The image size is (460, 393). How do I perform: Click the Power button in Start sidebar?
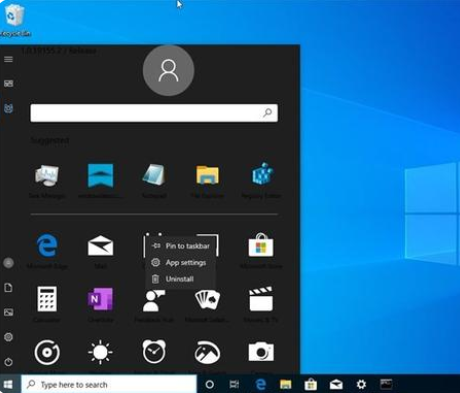click(x=8, y=362)
